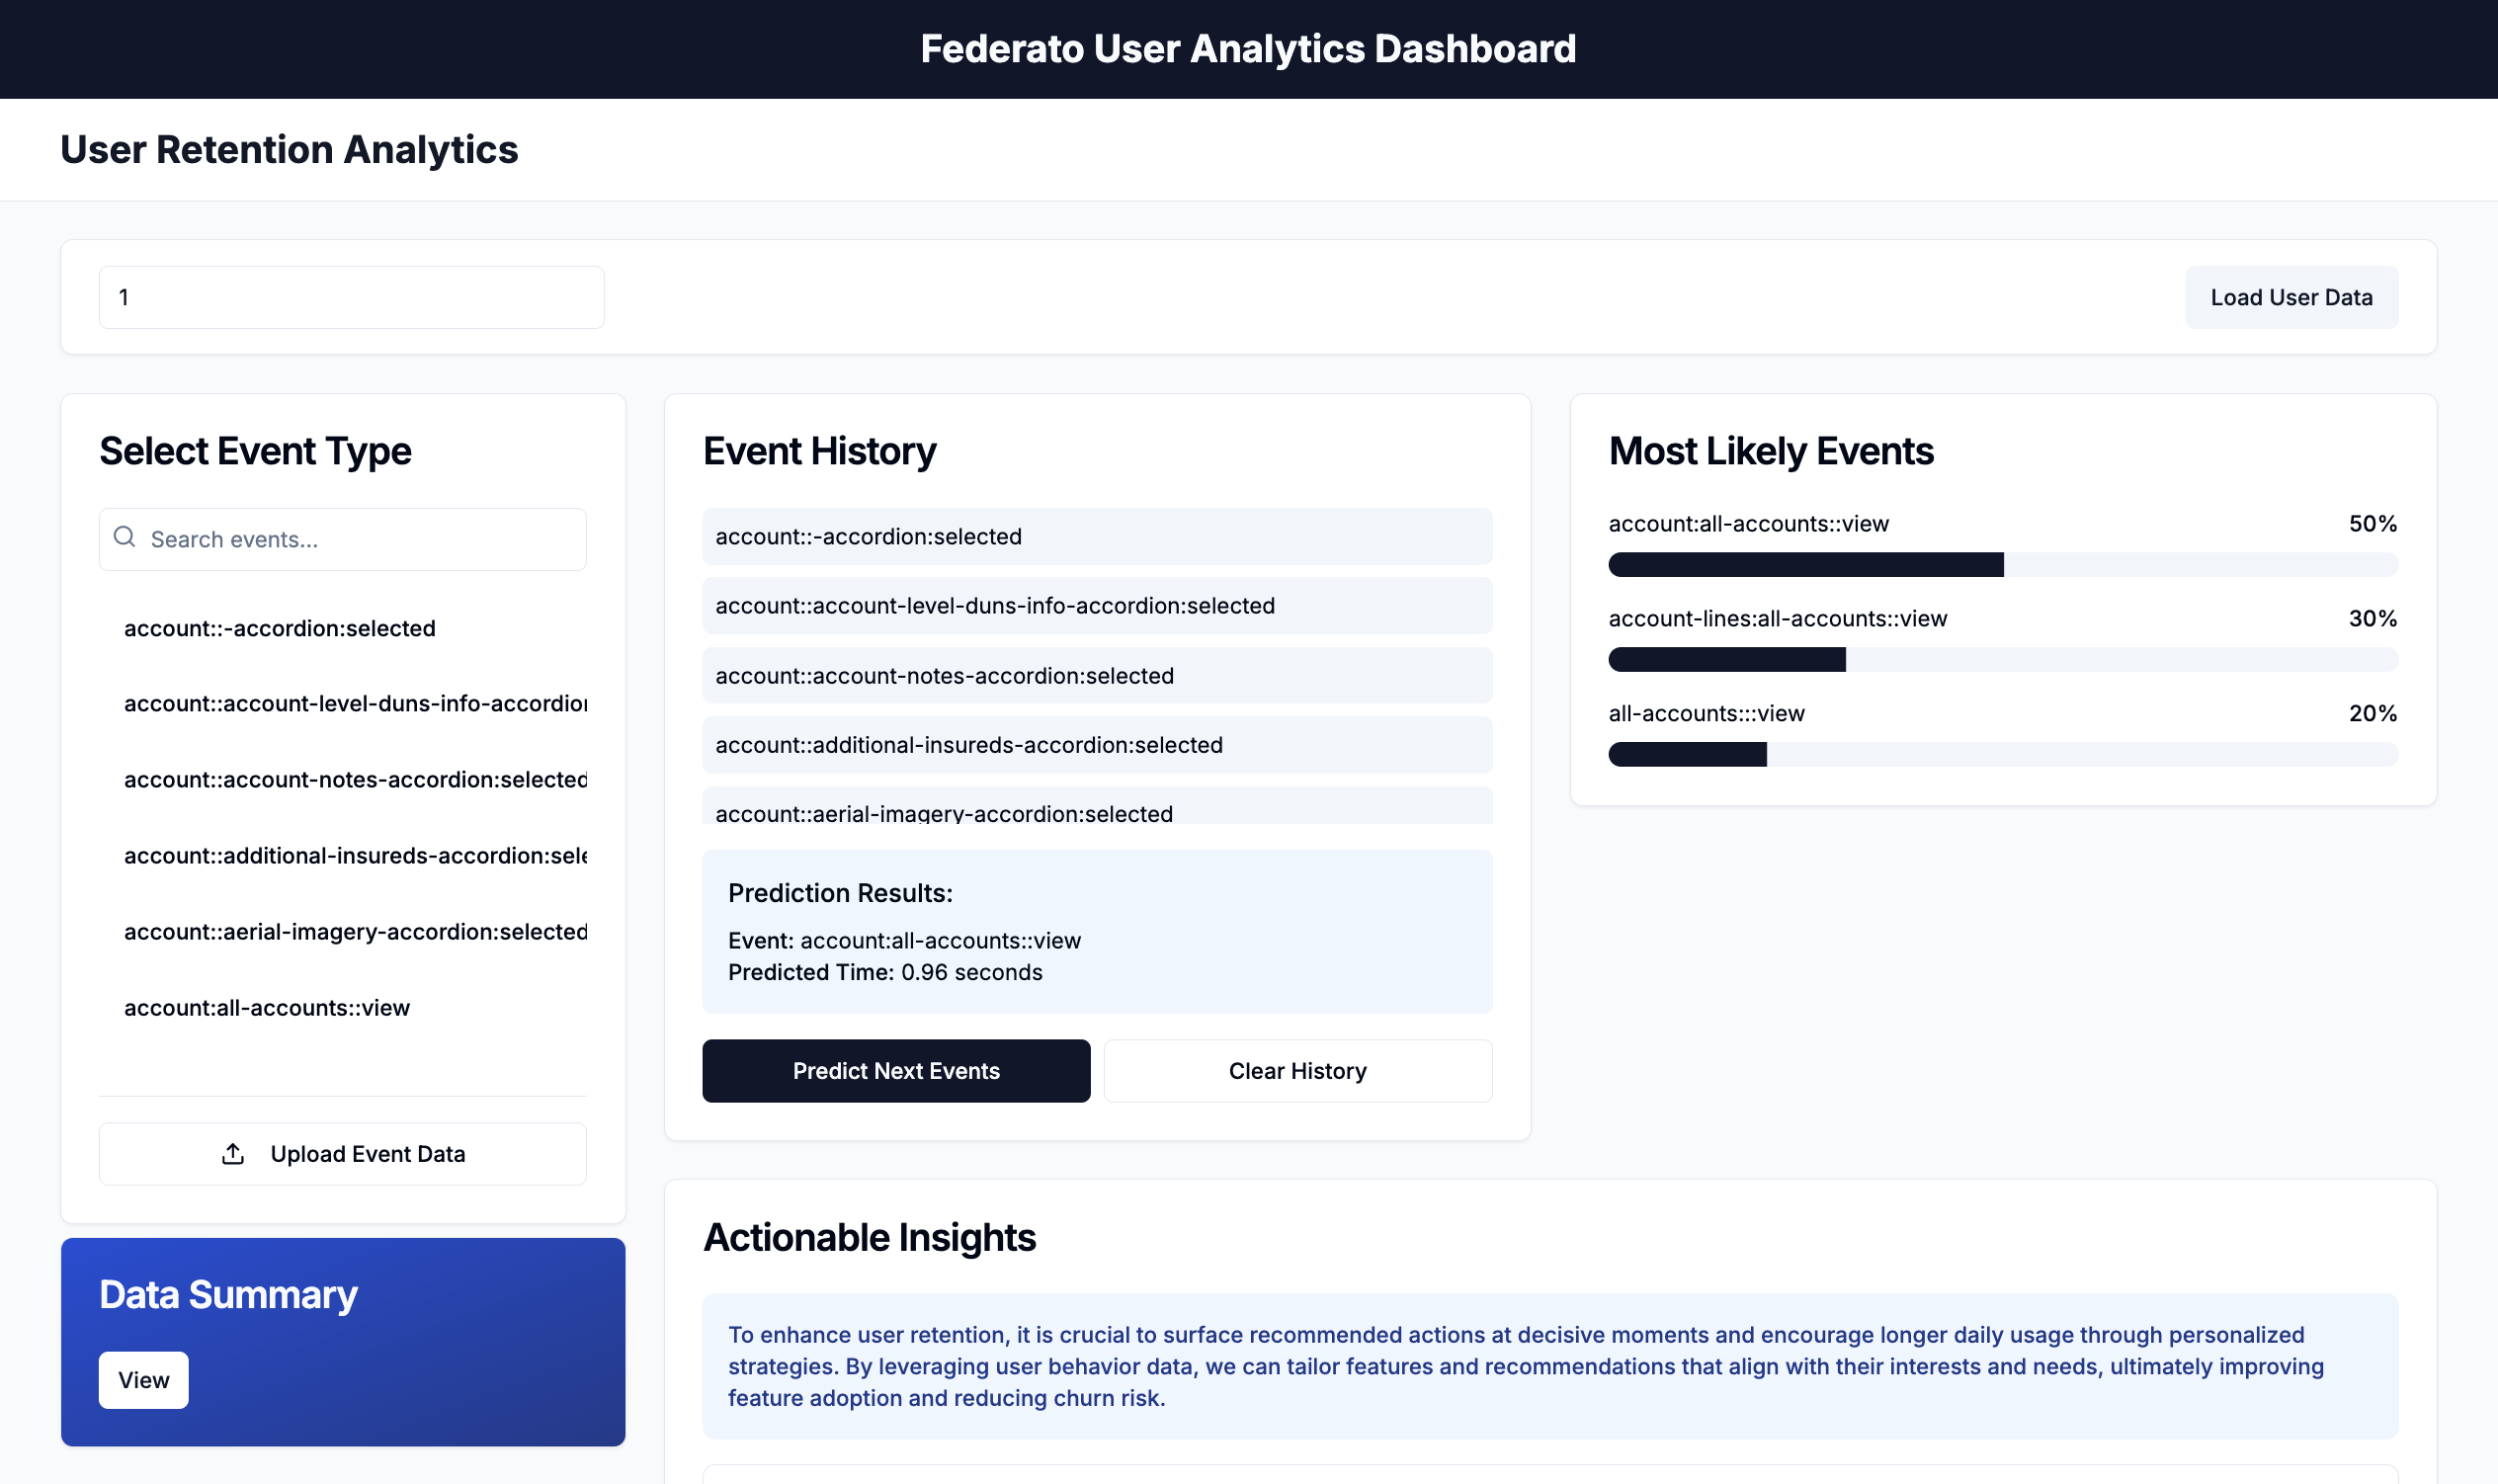Image resolution: width=2498 pixels, height=1484 pixels.
Task: Click the Search events input field
Action: [x=360, y=539]
